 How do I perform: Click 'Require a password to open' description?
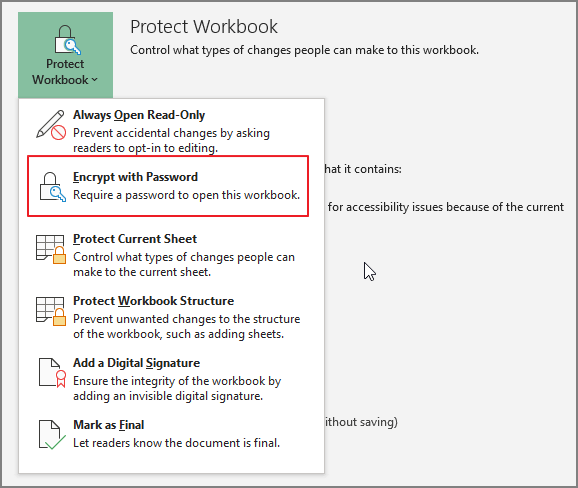[x=186, y=195]
